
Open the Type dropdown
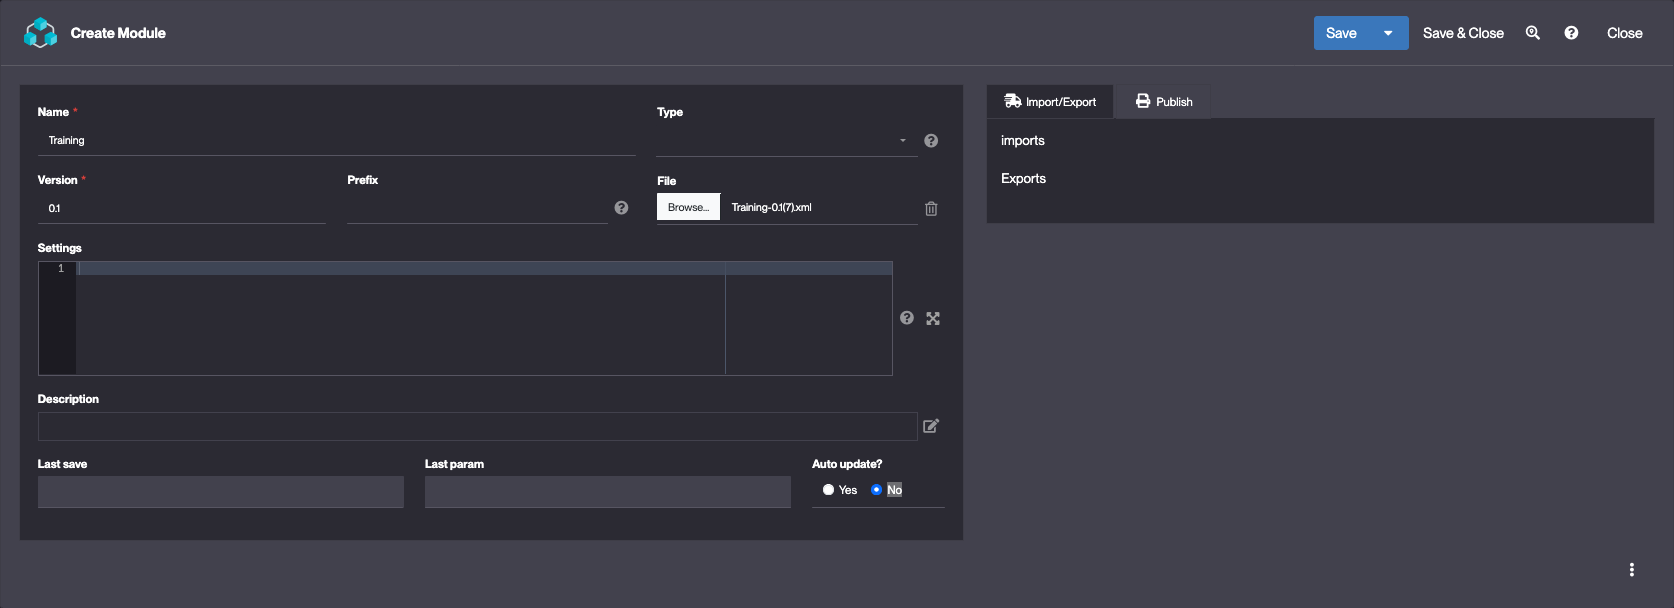pyautogui.click(x=786, y=141)
